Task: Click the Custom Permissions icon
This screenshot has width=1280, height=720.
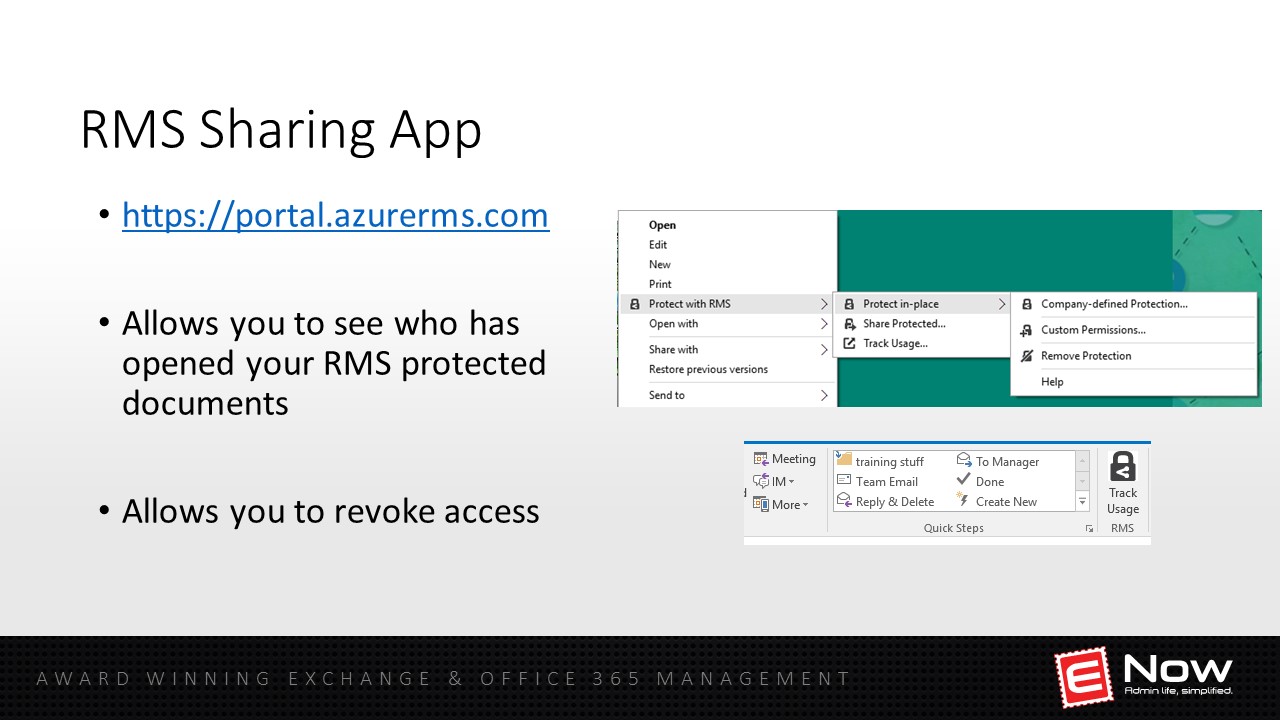Action: pos(1026,330)
